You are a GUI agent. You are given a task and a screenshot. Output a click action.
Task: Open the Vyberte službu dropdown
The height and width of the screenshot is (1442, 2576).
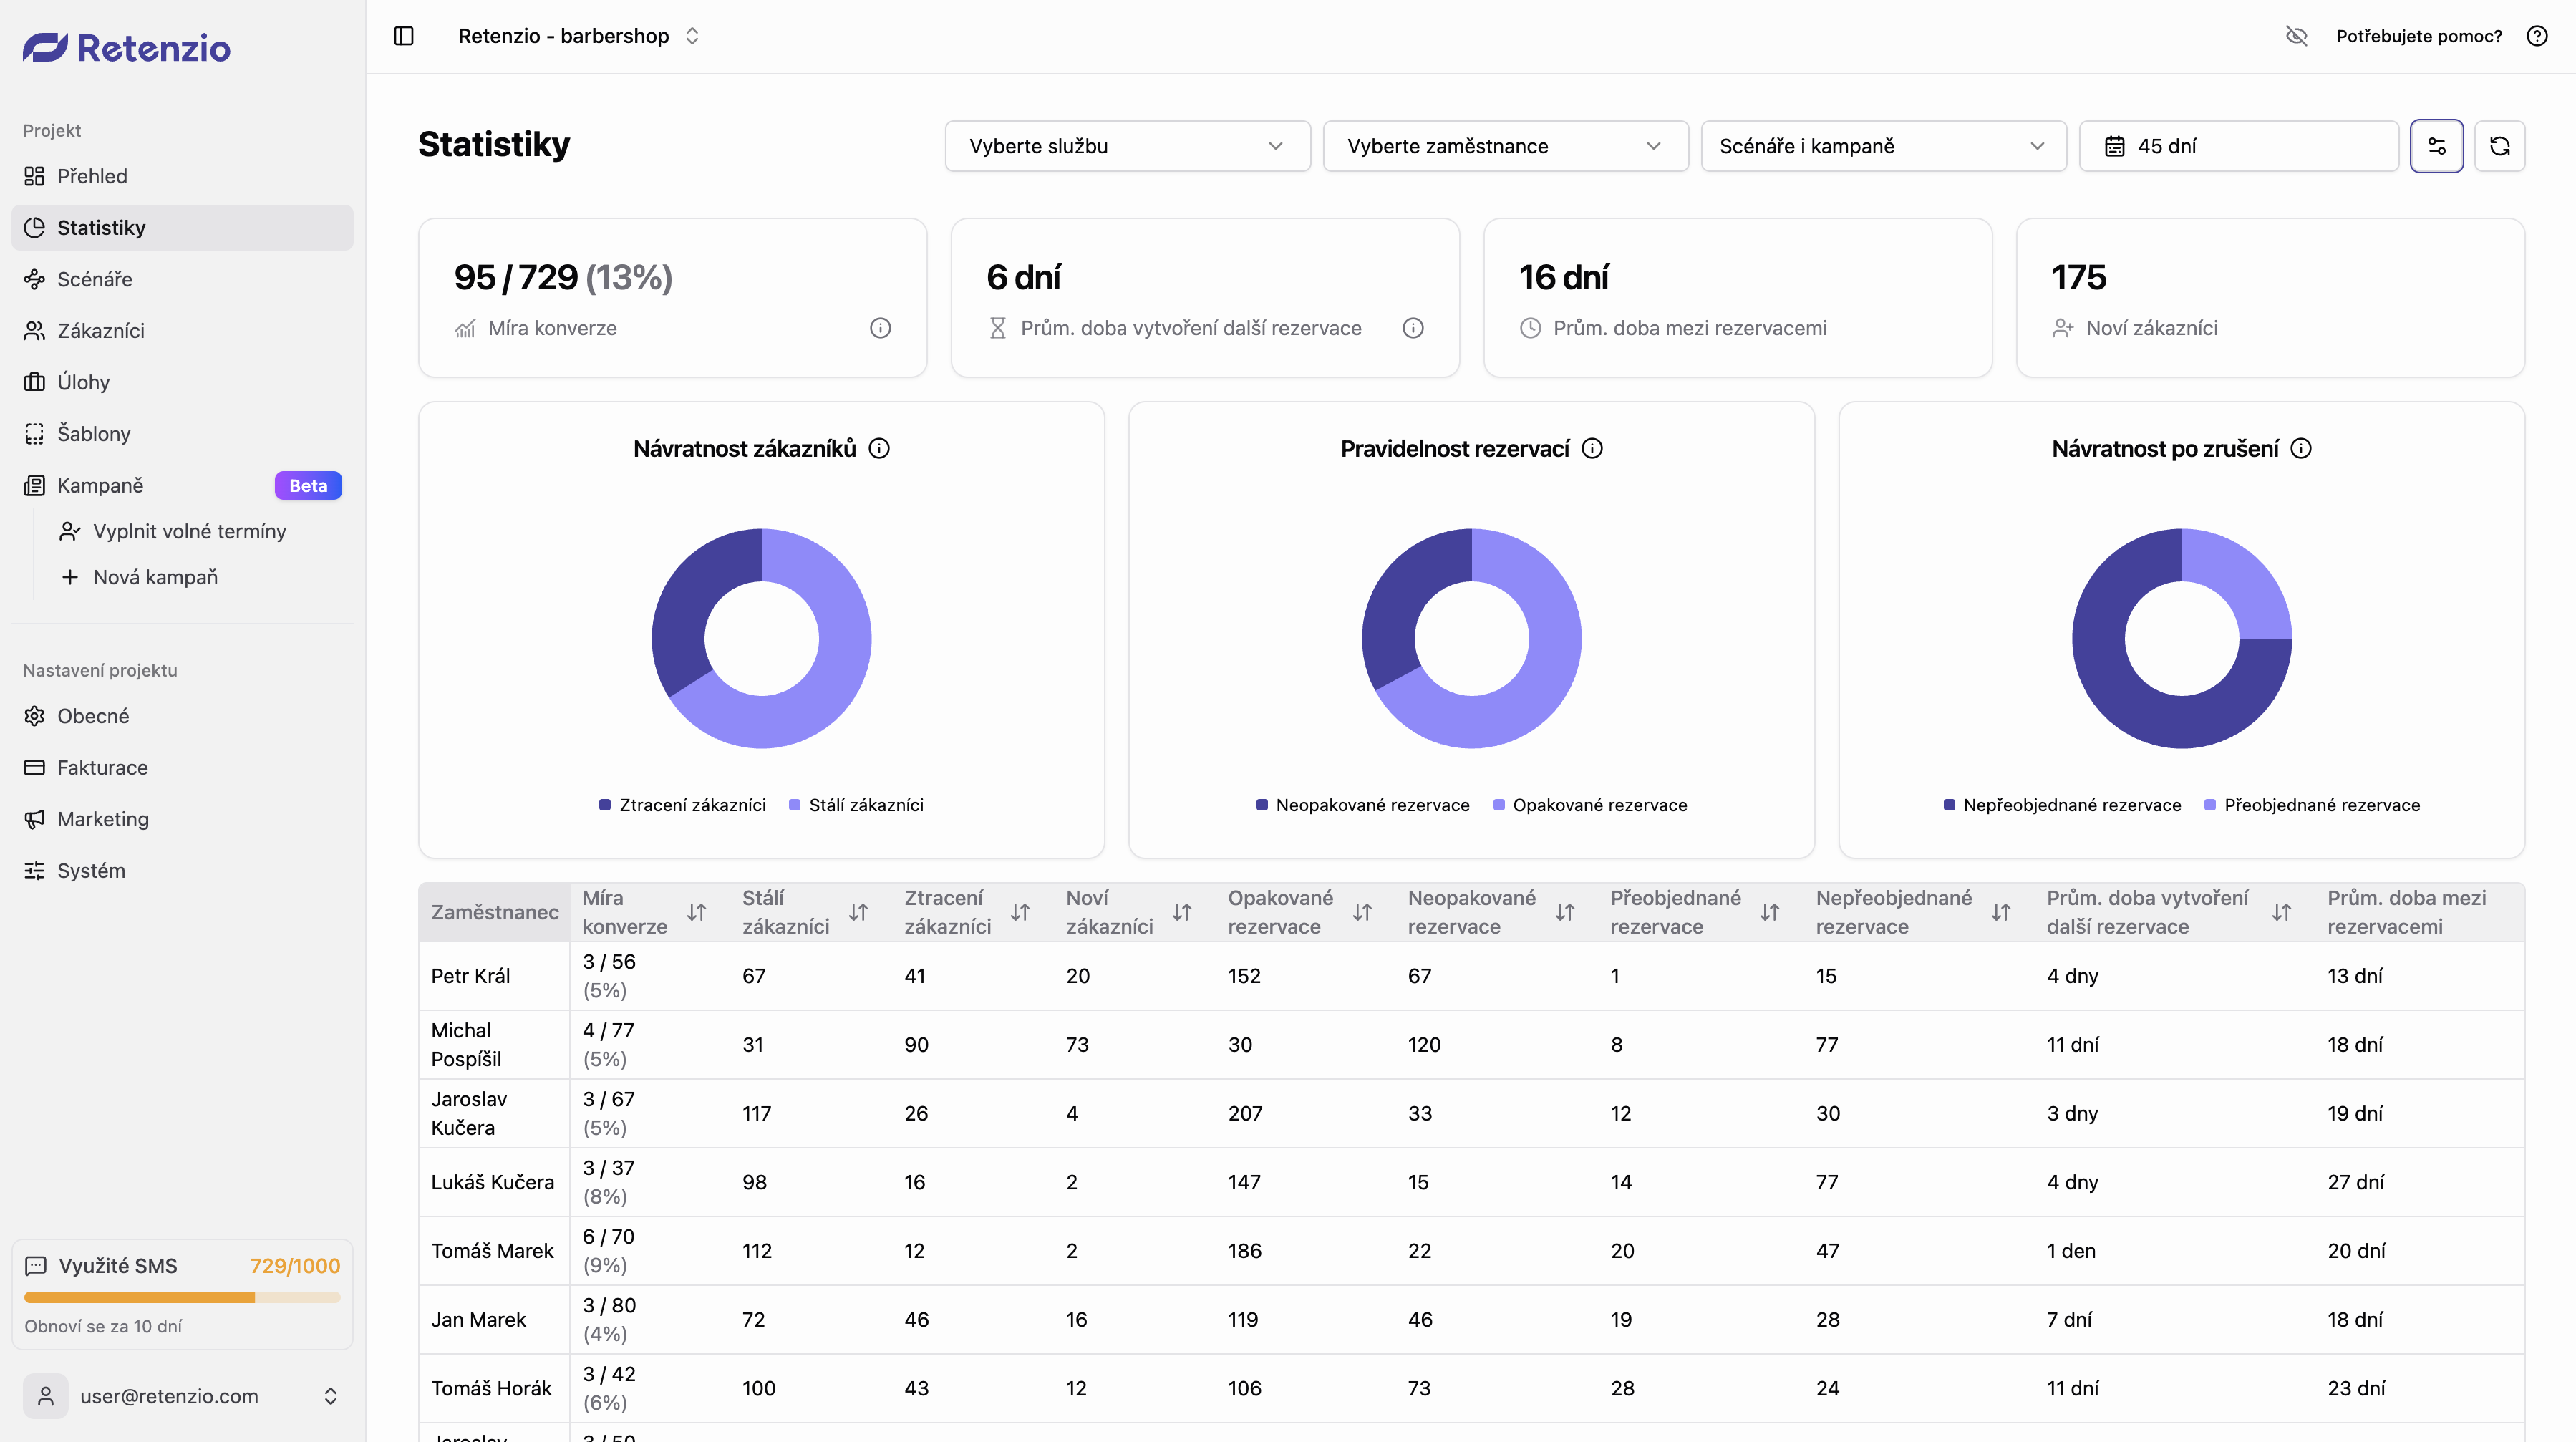(x=1127, y=146)
